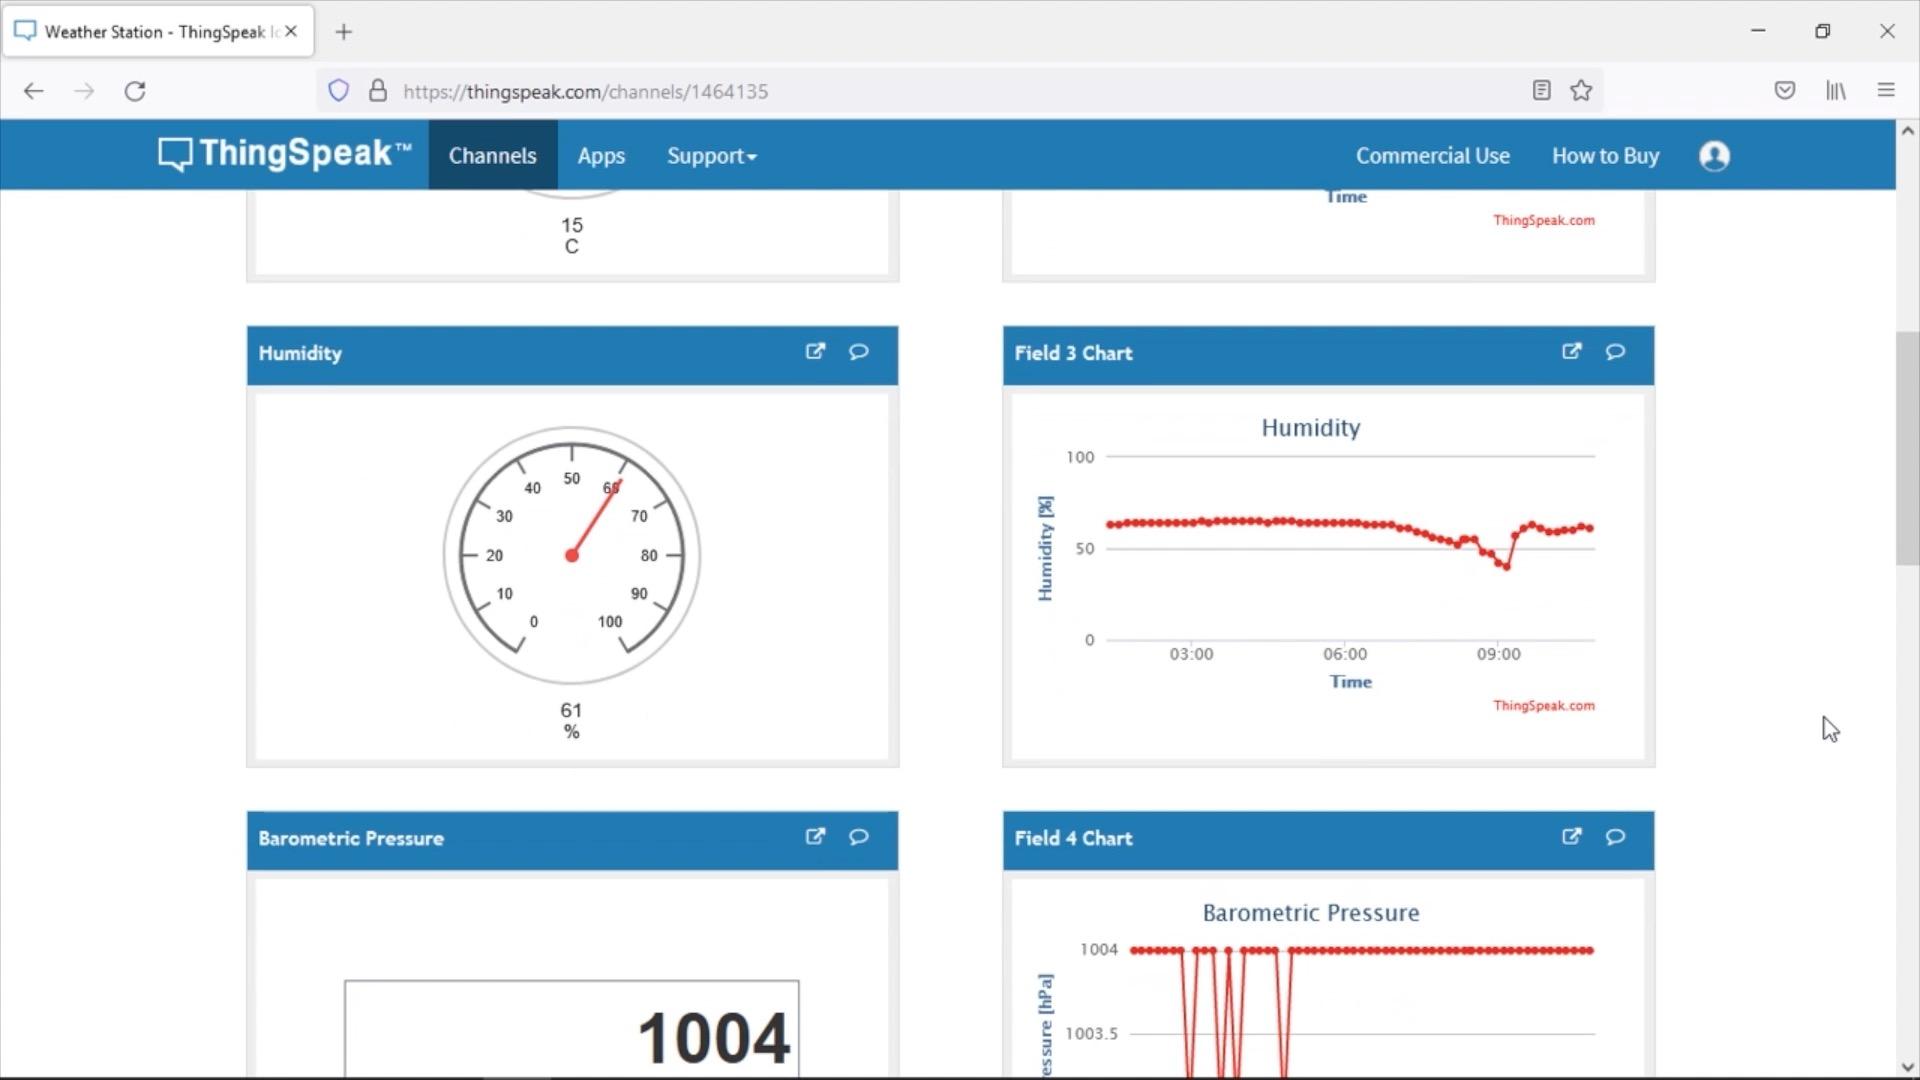
Task: Click the comment icon on Field 3 Chart
Action: point(1615,352)
